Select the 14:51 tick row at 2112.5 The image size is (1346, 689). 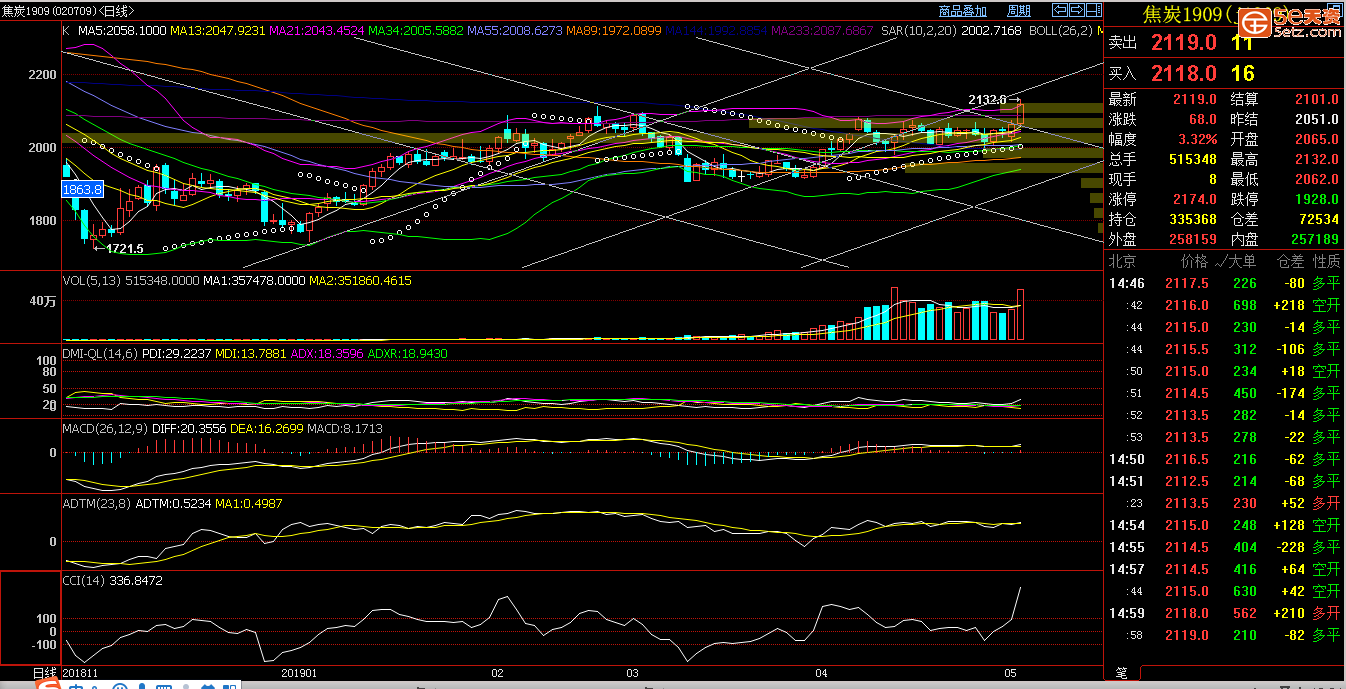point(1224,481)
